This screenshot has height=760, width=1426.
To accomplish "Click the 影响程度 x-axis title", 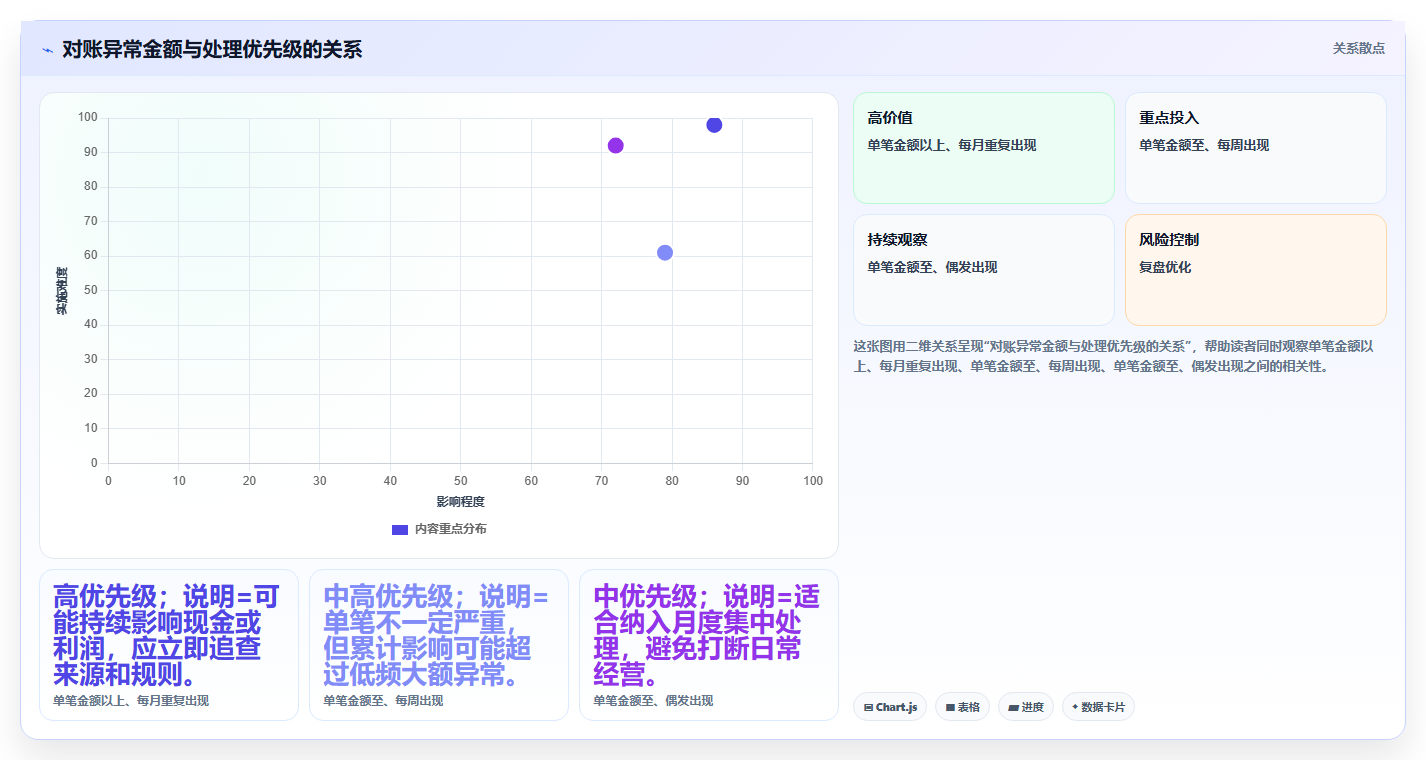I will pyautogui.click(x=461, y=502).
